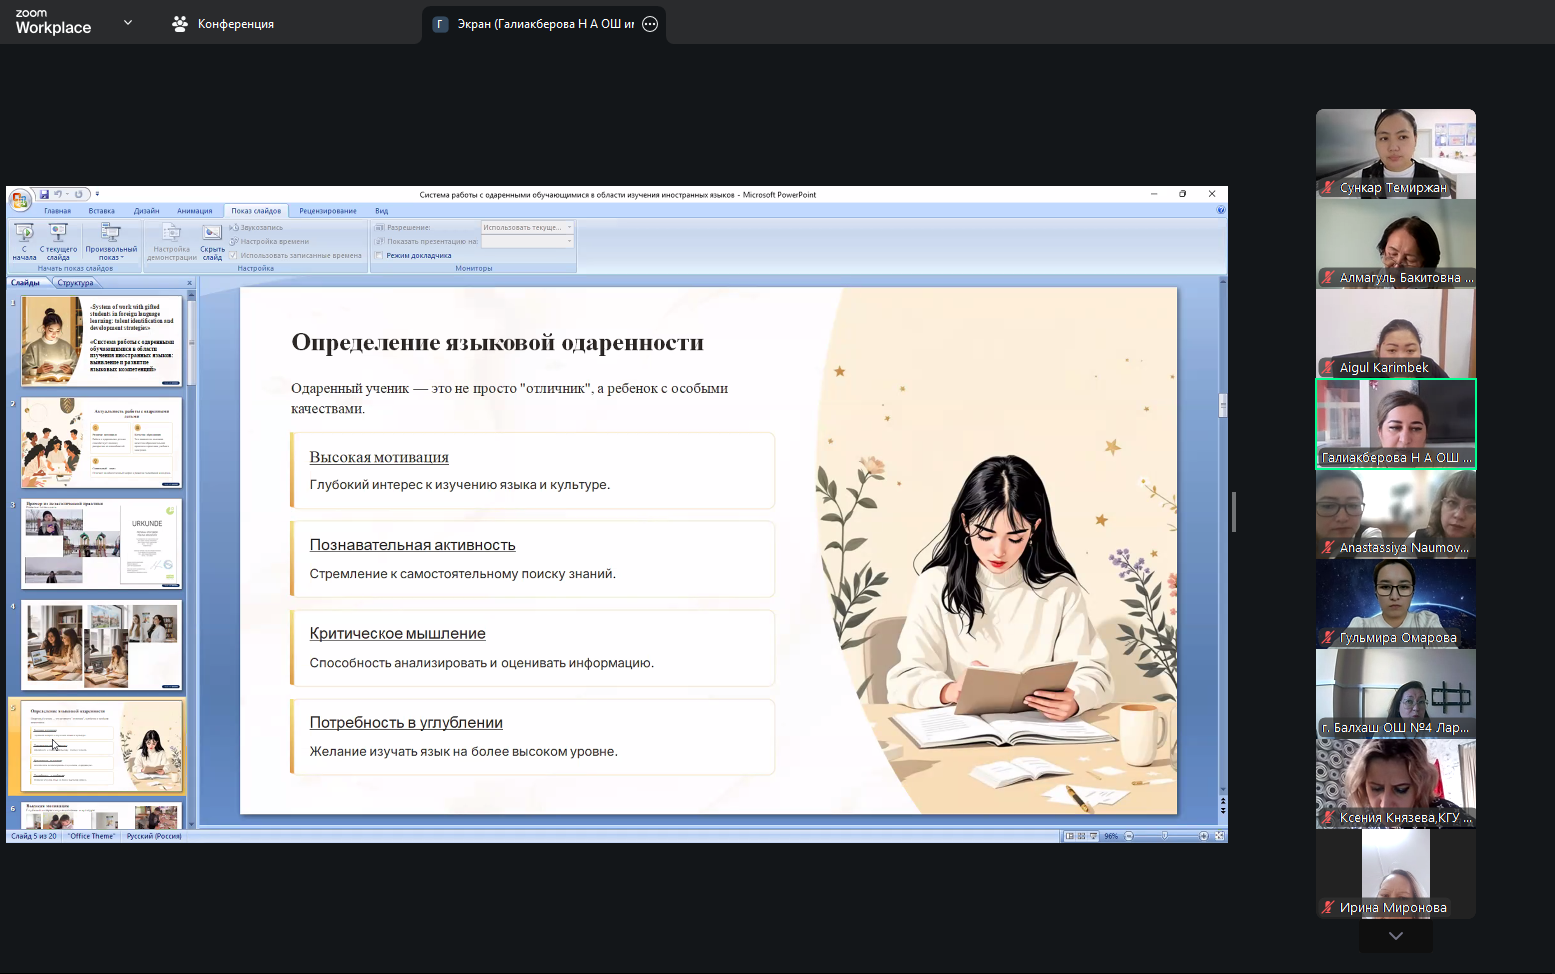The height and width of the screenshot is (974, 1555).
Task: Click slideshow view icon in status bar
Action: (x=1093, y=836)
